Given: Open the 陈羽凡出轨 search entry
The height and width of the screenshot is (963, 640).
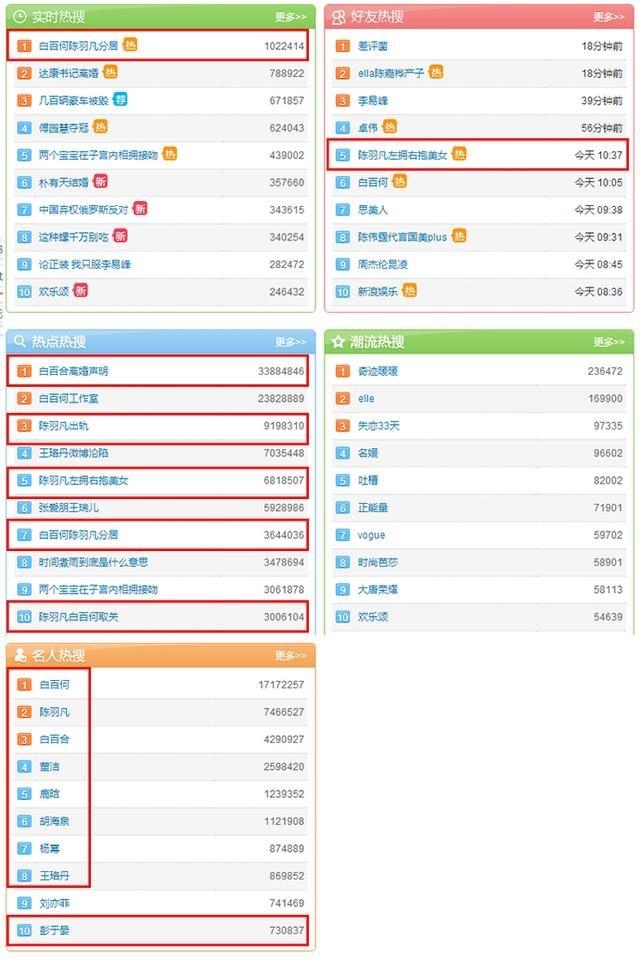Looking at the screenshot, I should tap(63, 426).
